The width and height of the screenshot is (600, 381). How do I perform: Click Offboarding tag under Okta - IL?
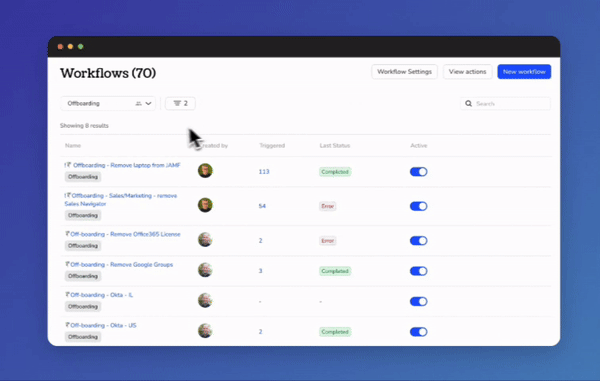coord(83,306)
